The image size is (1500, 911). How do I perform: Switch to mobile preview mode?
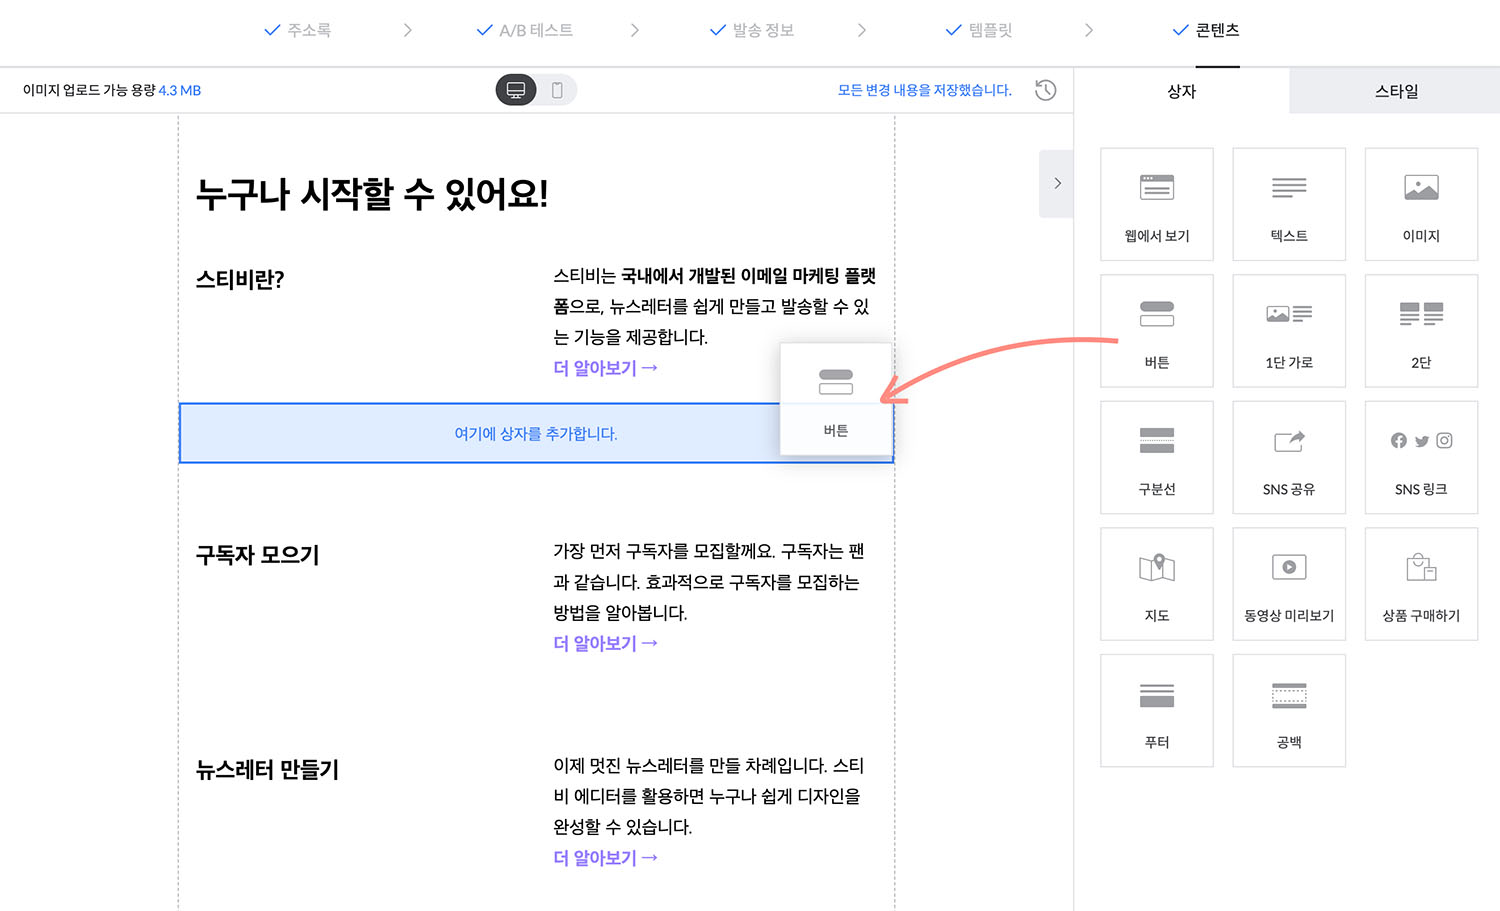557,90
